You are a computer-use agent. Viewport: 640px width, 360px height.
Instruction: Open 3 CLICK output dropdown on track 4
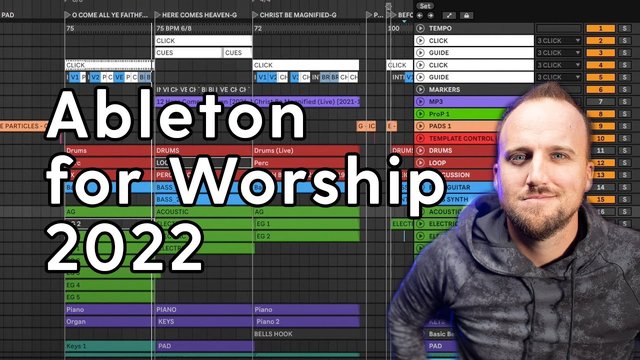click(558, 65)
